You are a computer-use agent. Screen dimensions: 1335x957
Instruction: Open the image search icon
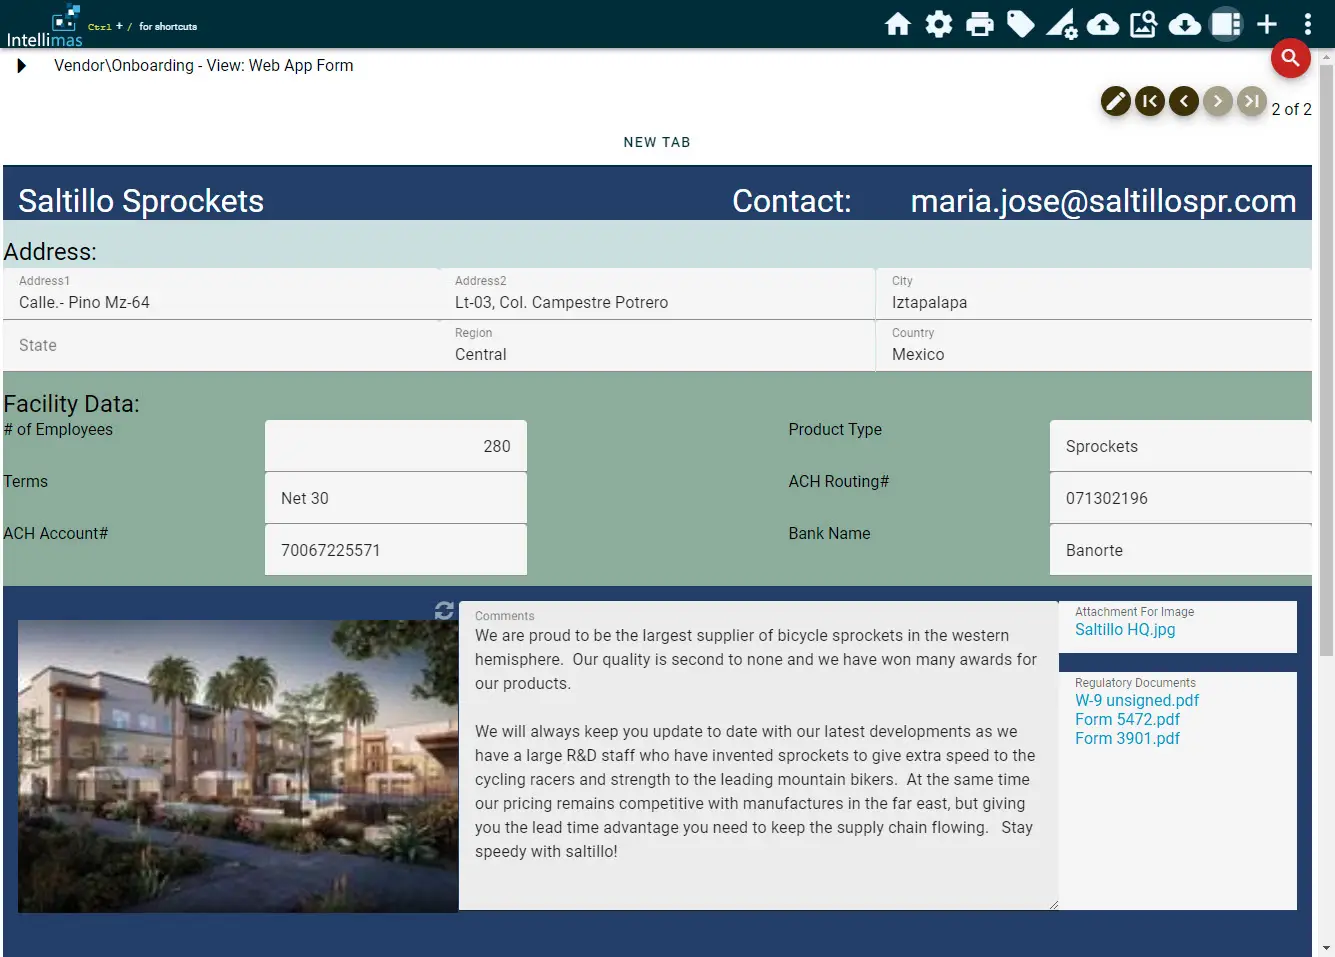1143,24
